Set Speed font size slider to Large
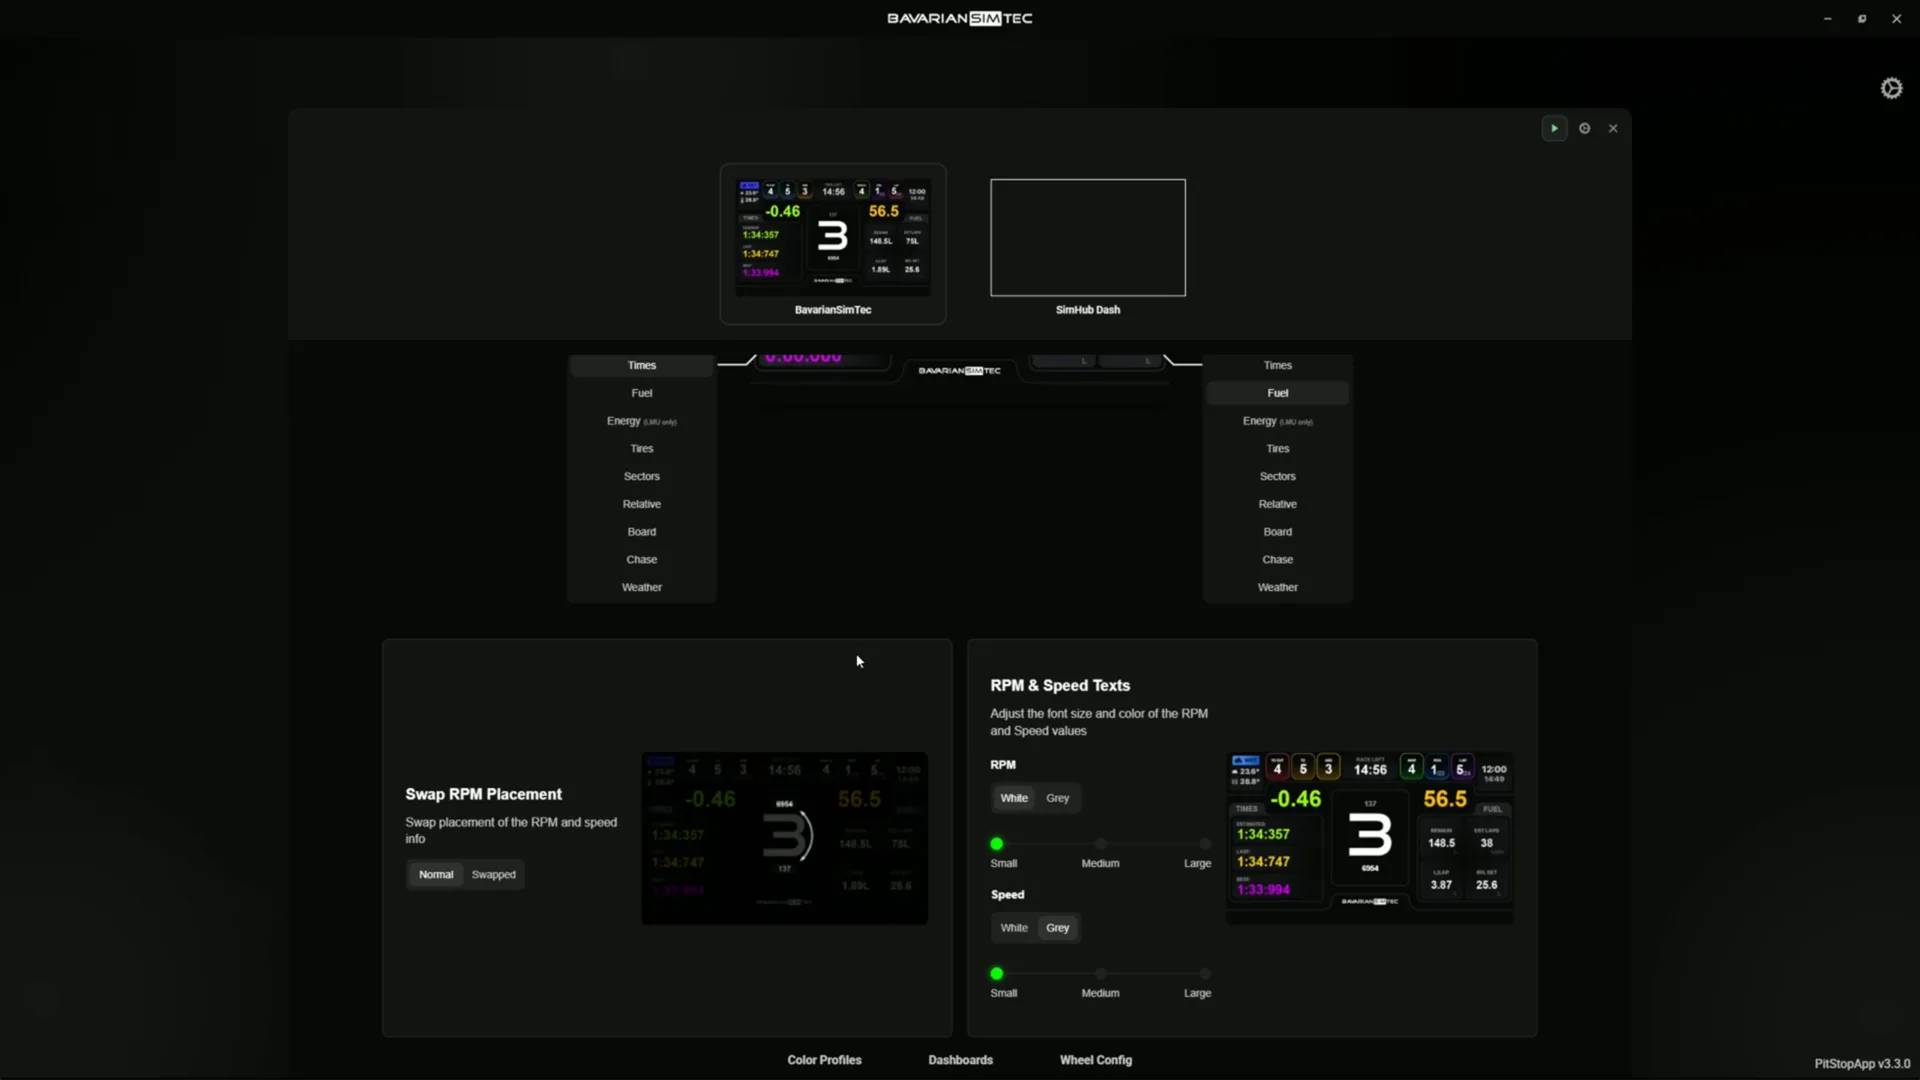 coord(1205,974)
